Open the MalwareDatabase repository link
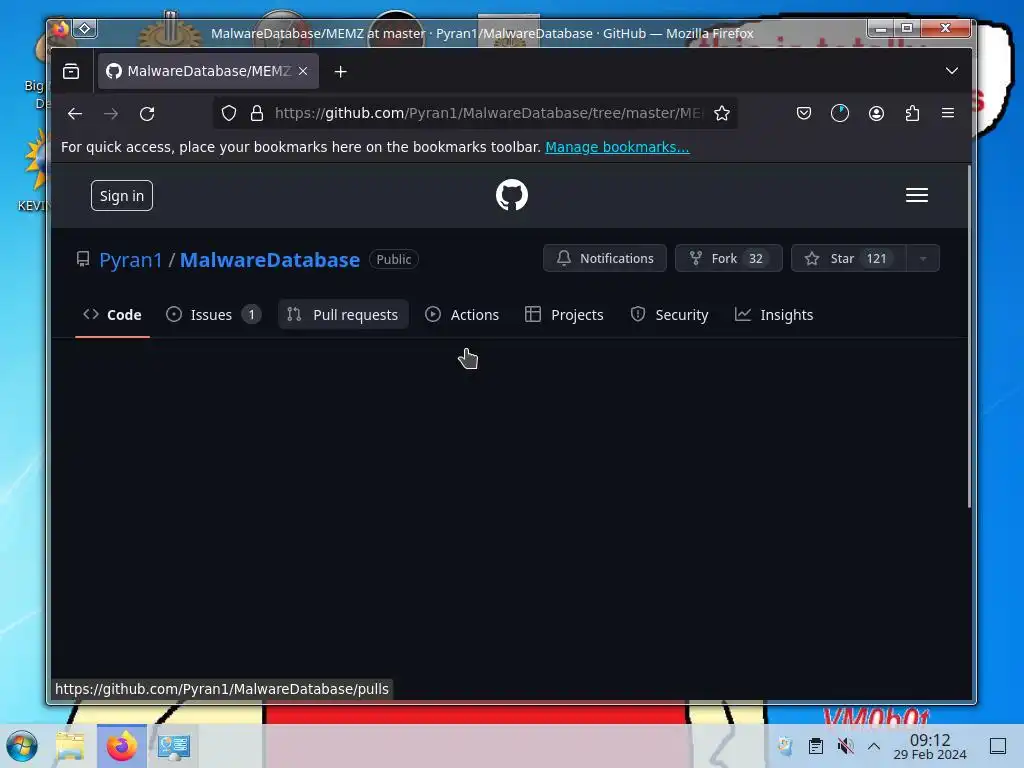1024x768 pixels. click(x=270, y=260)
